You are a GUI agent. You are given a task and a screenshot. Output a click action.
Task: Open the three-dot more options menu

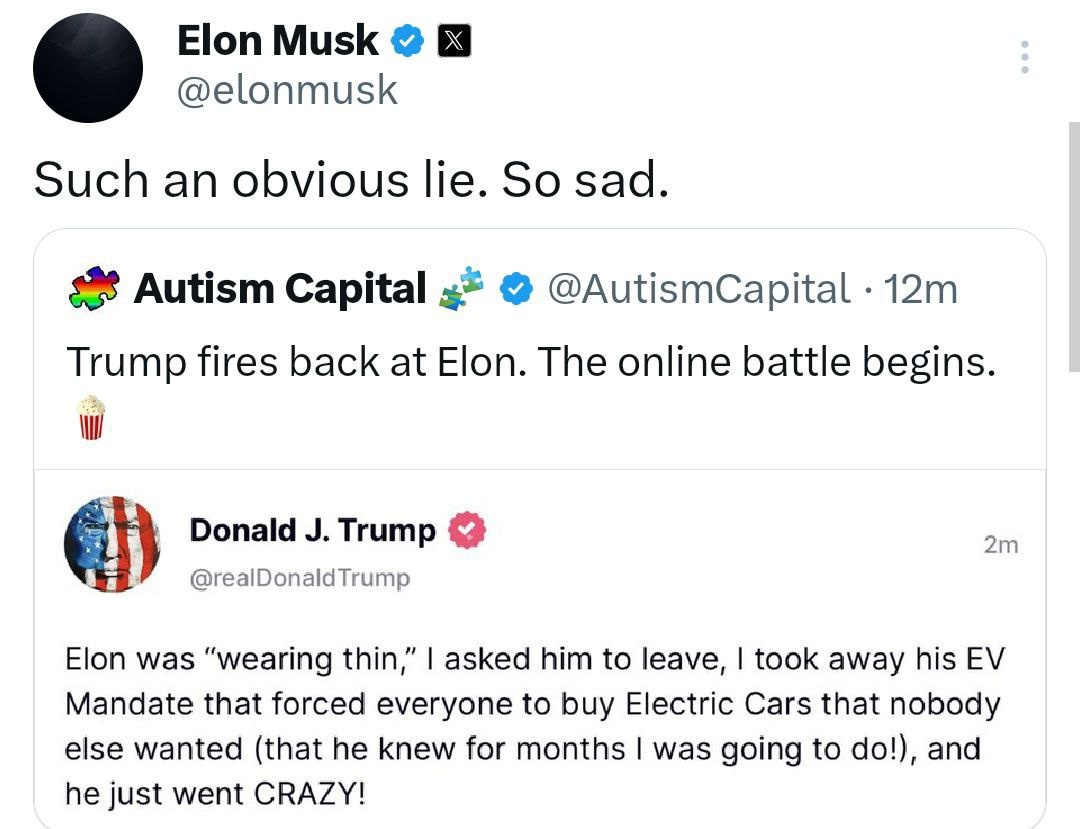click(x=1024, y=58)
